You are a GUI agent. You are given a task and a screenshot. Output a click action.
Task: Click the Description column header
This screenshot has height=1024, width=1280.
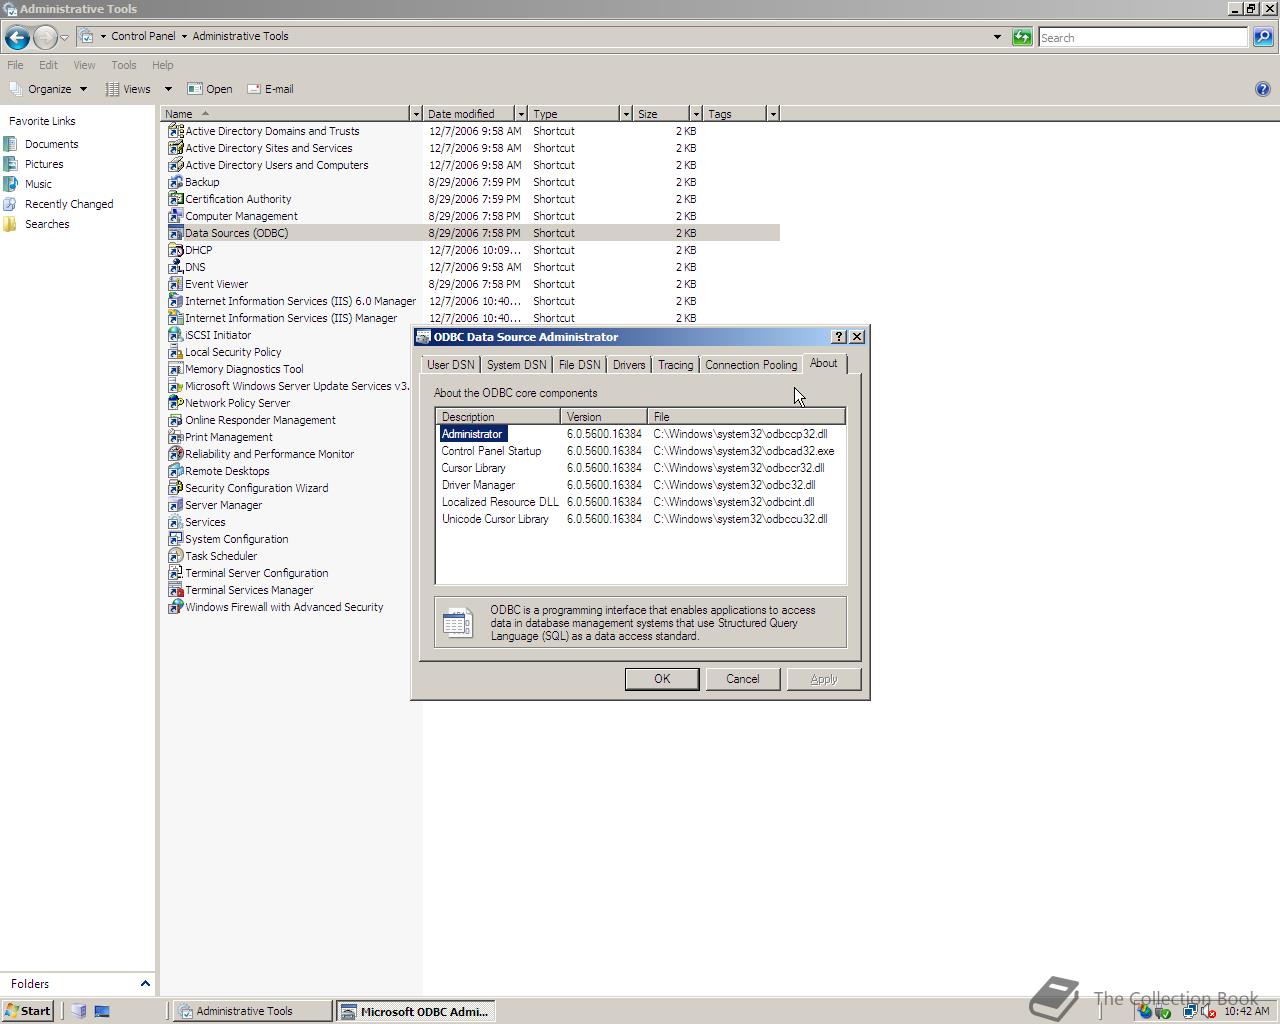click(498, 416)
